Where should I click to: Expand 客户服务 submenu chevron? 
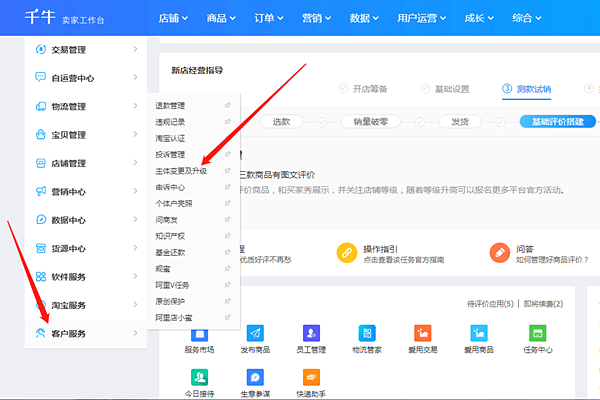[135, 333]
